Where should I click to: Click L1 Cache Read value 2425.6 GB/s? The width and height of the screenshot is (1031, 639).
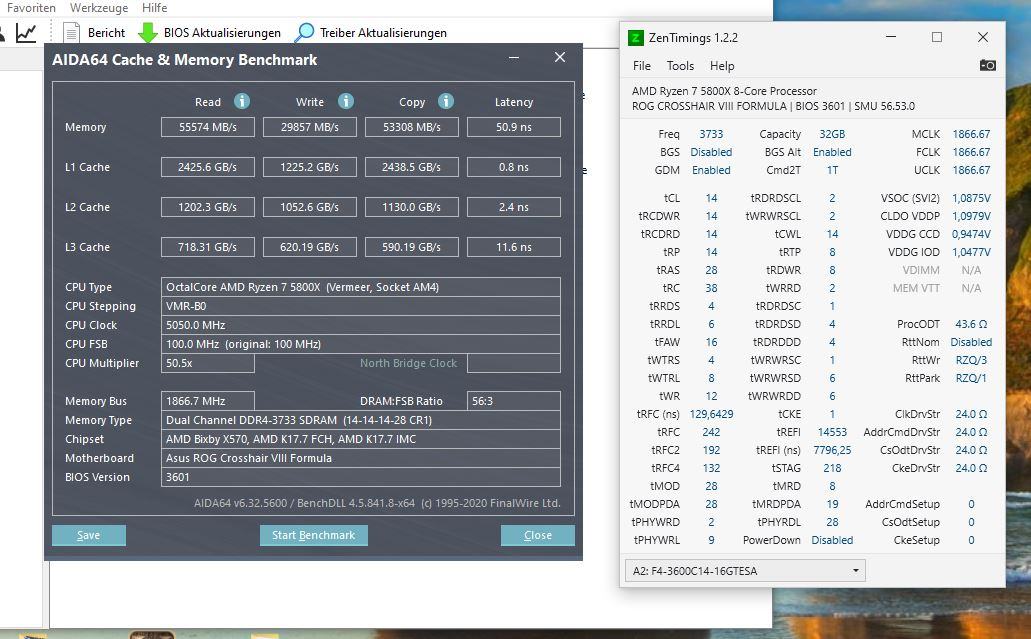(x=208, y=167)
